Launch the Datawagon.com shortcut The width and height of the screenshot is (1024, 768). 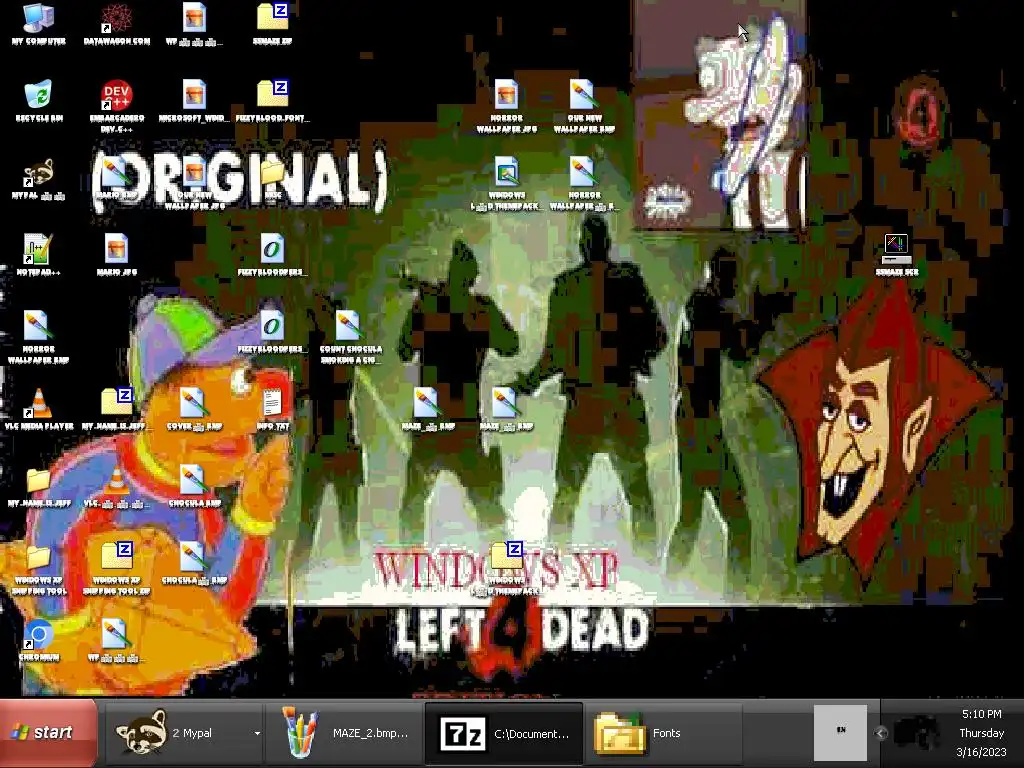click(x=116, y=24)
